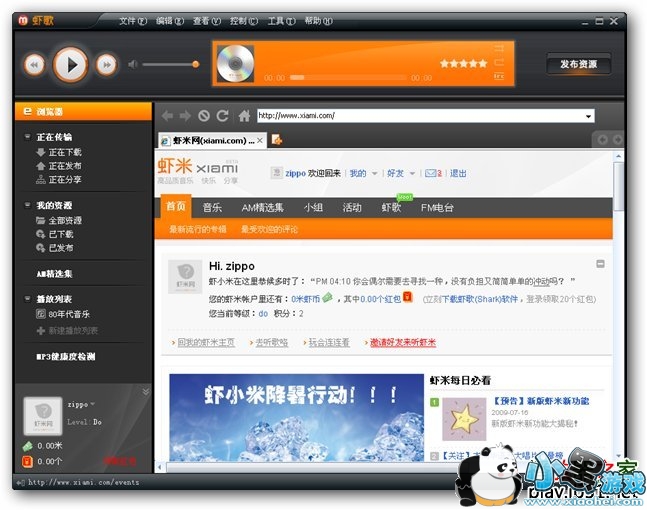
Task: Switch to 小组 nav tab
Action: point(313,208)
